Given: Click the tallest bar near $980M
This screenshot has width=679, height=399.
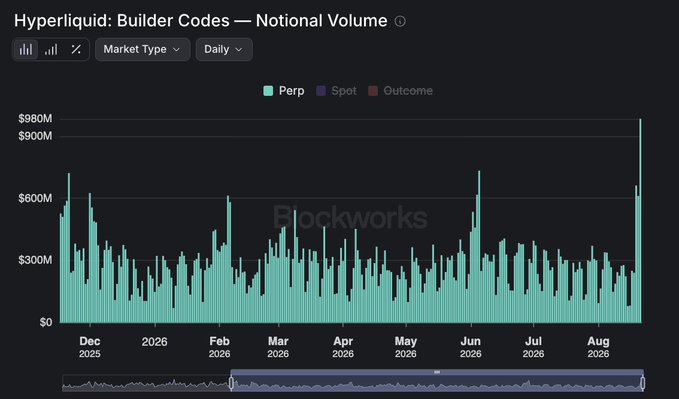Looking at the screenshot, I should click(x=640, y=221).
